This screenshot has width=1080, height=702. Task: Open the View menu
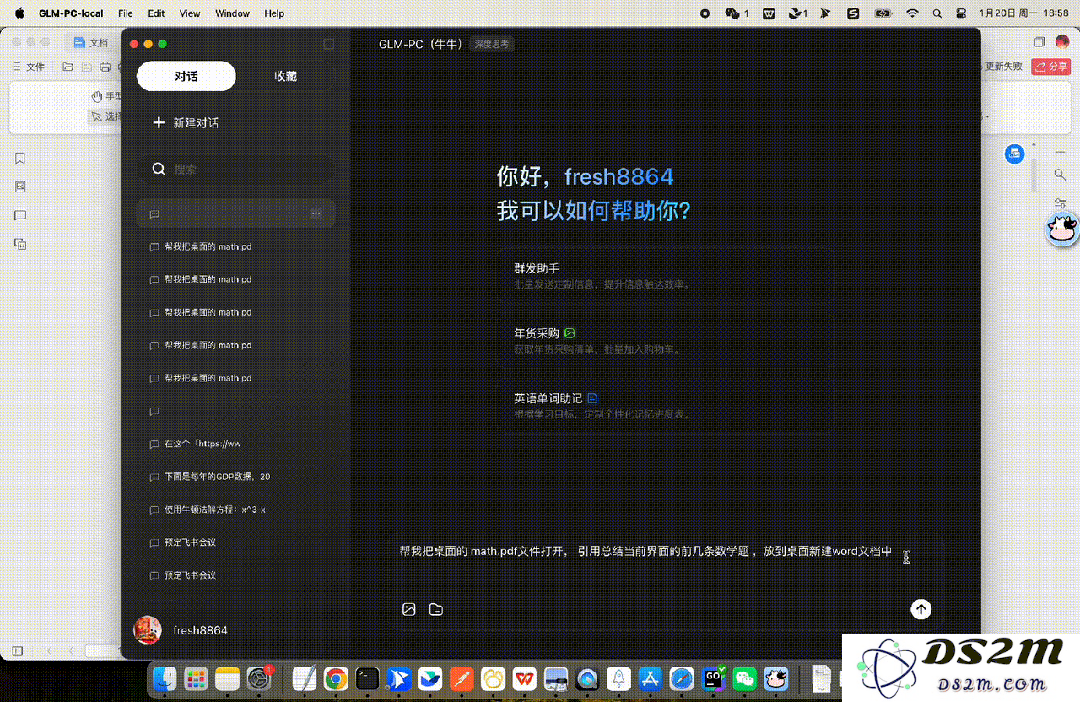tap(189, 13)
